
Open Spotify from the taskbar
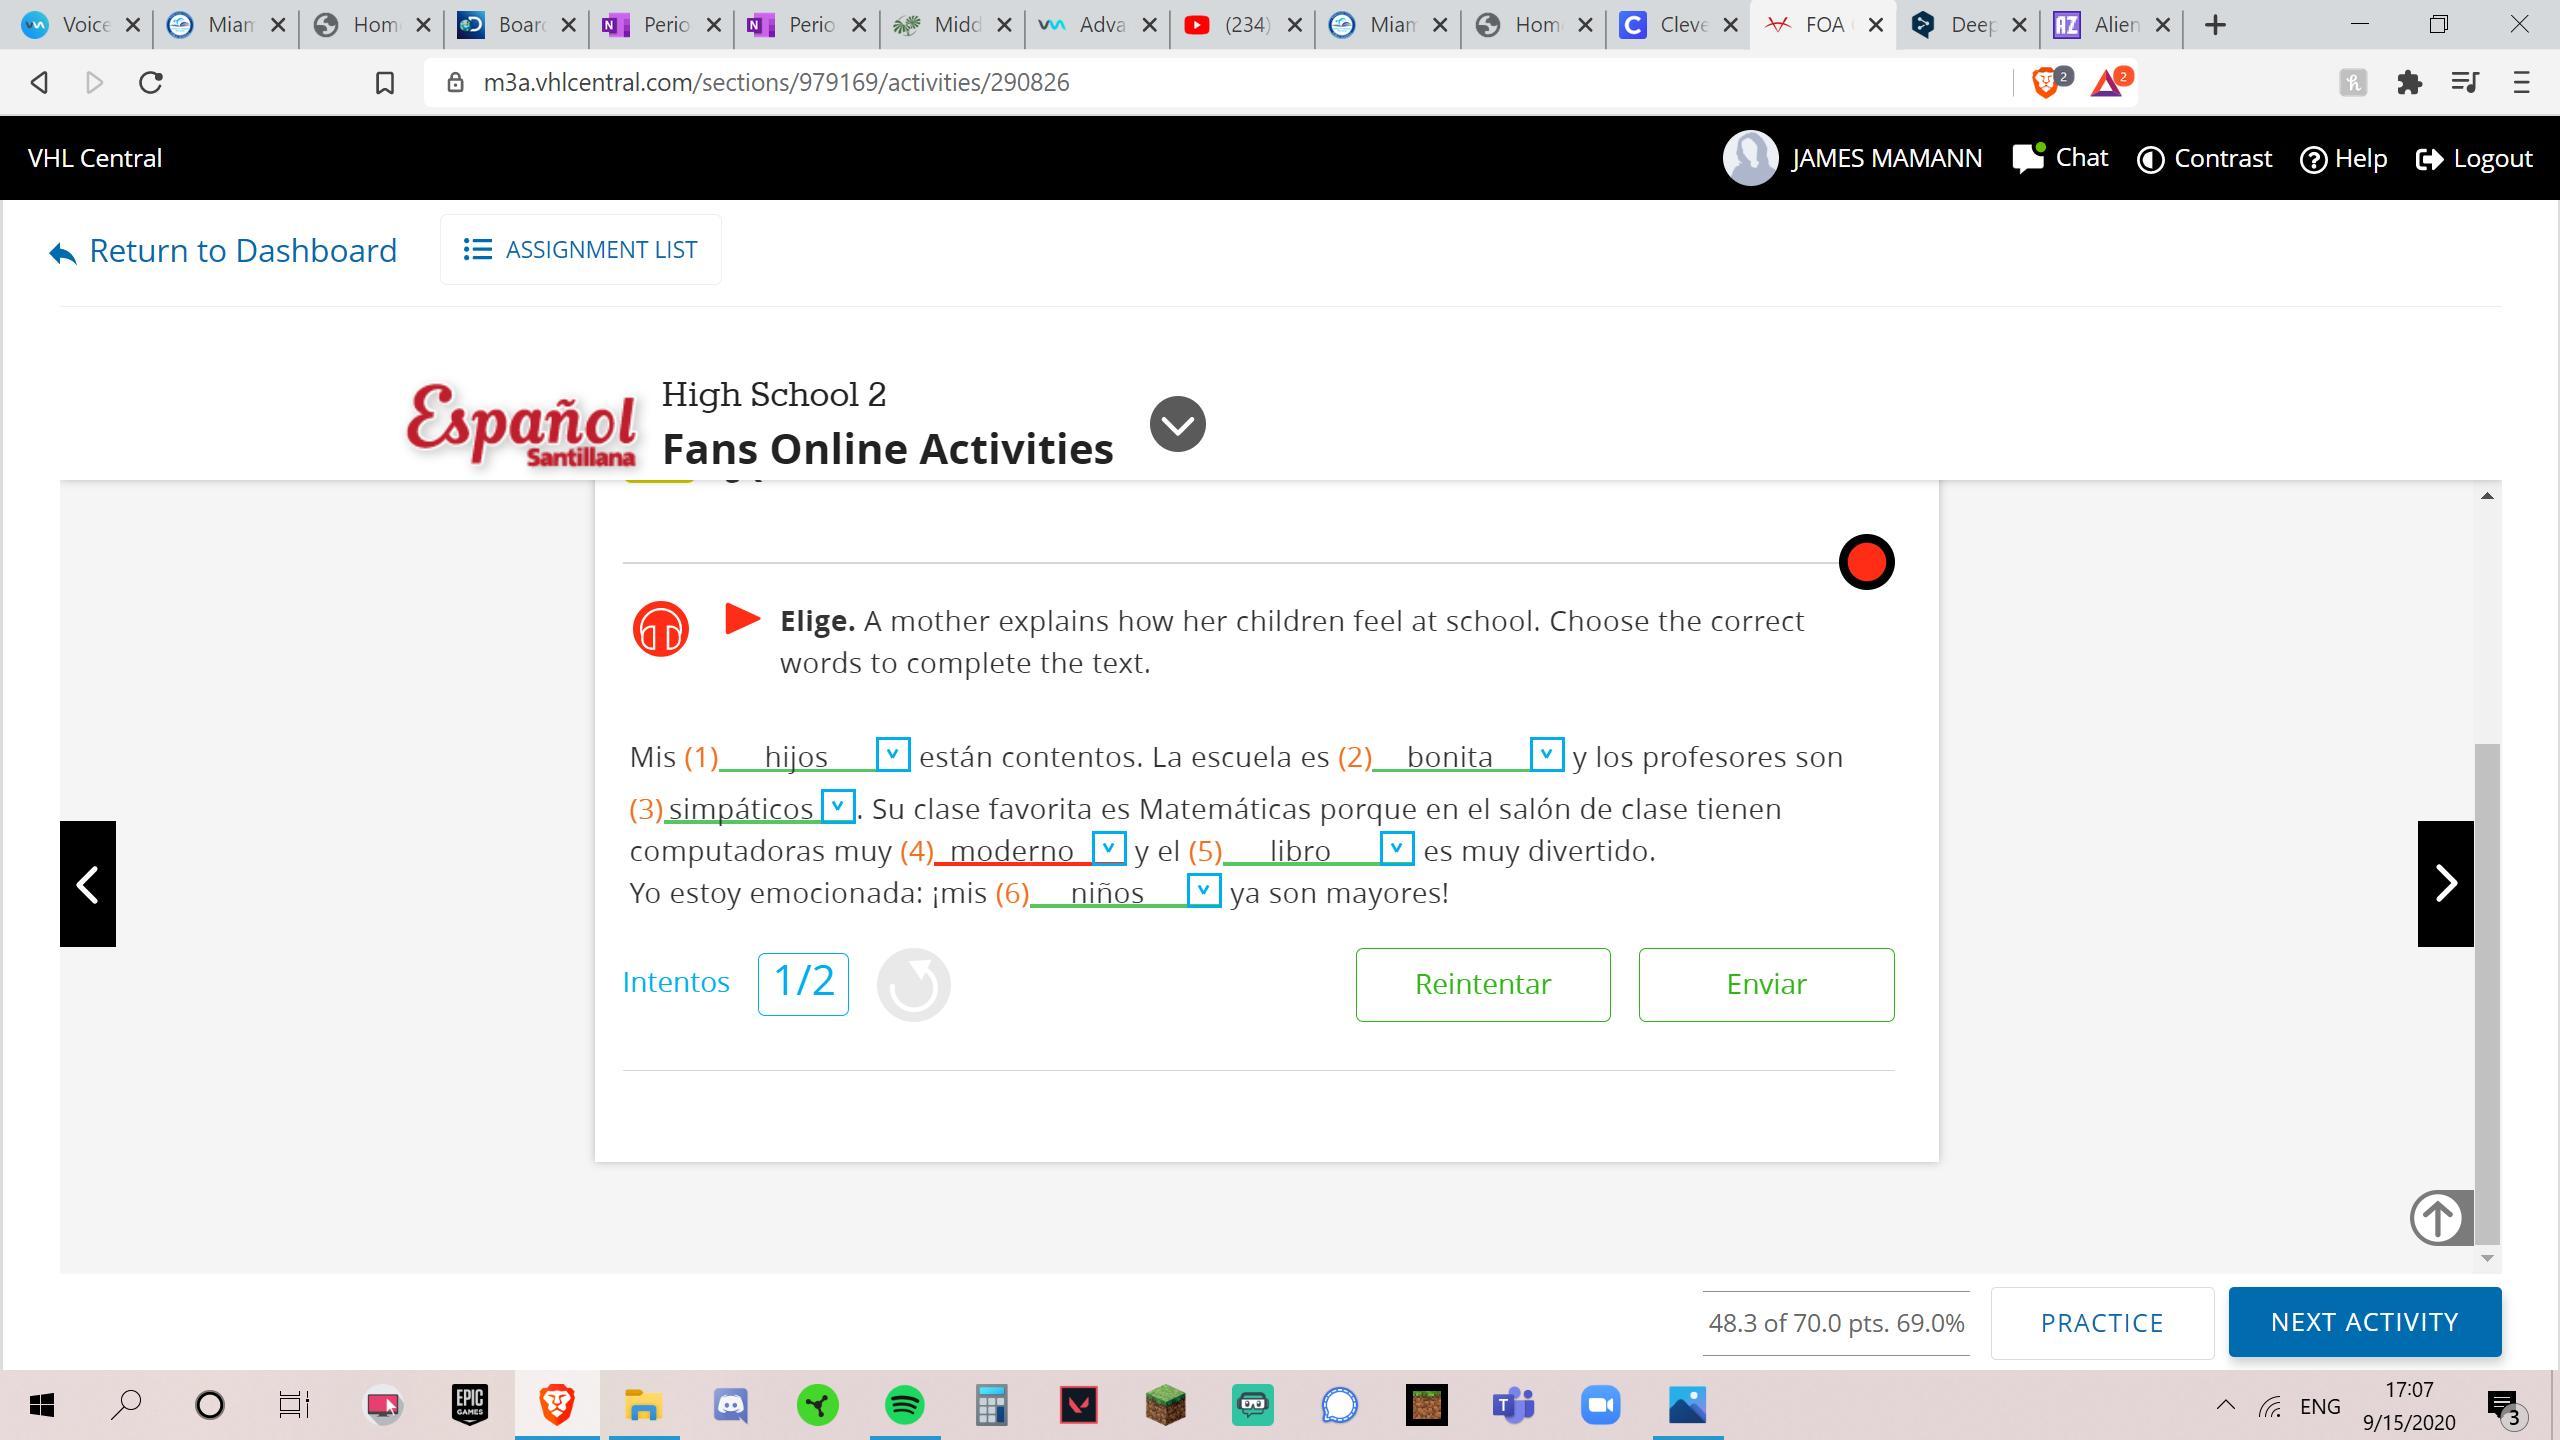904,1405
